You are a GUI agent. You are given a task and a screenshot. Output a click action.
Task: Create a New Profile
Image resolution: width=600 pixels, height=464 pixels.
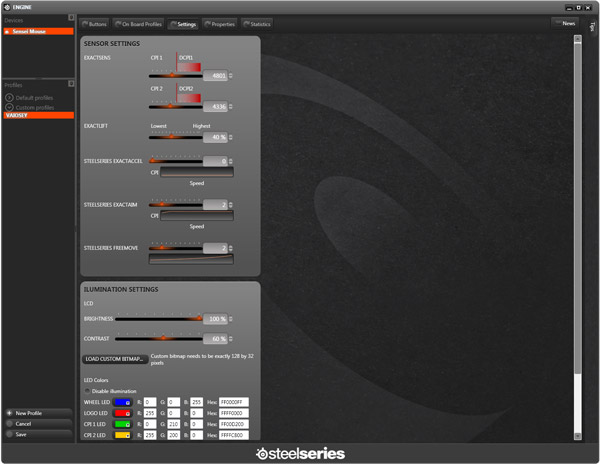38,413
